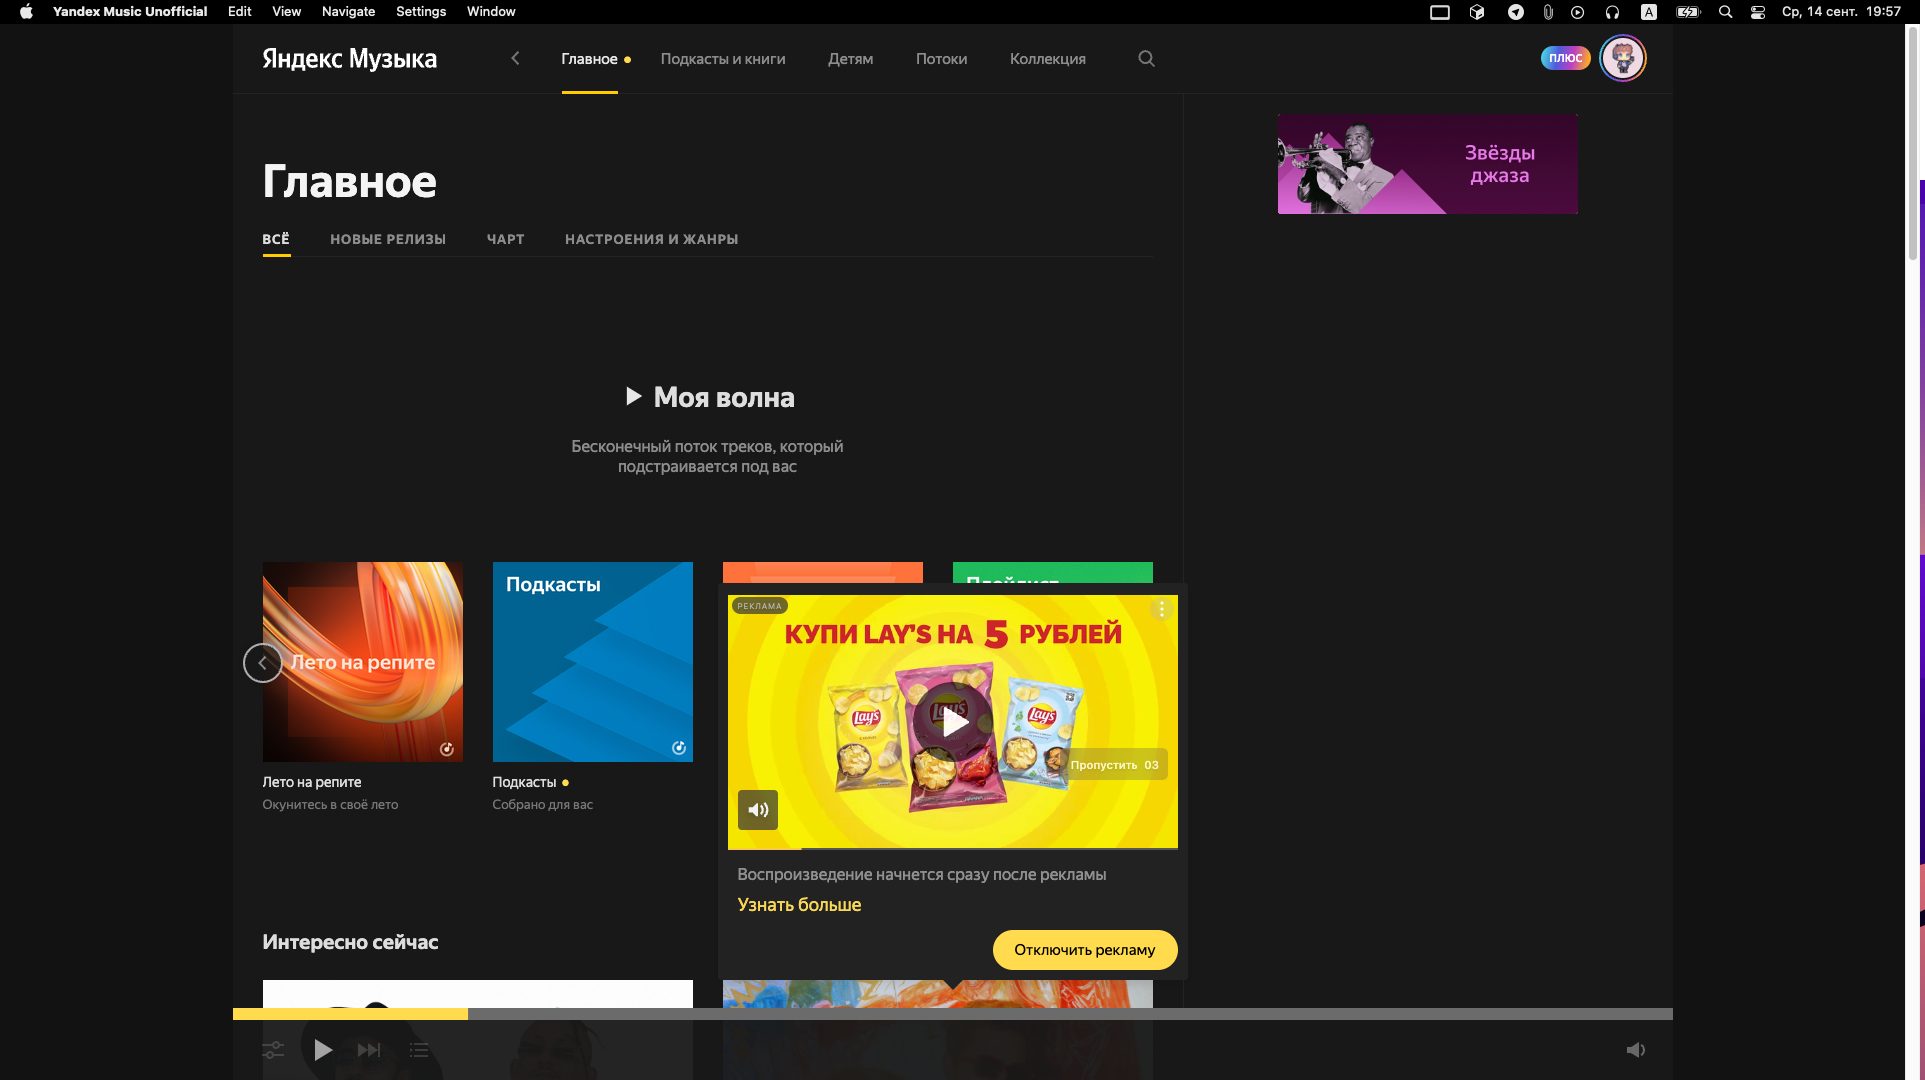Play "Моя волна" stream

click(x=710, y=397)
